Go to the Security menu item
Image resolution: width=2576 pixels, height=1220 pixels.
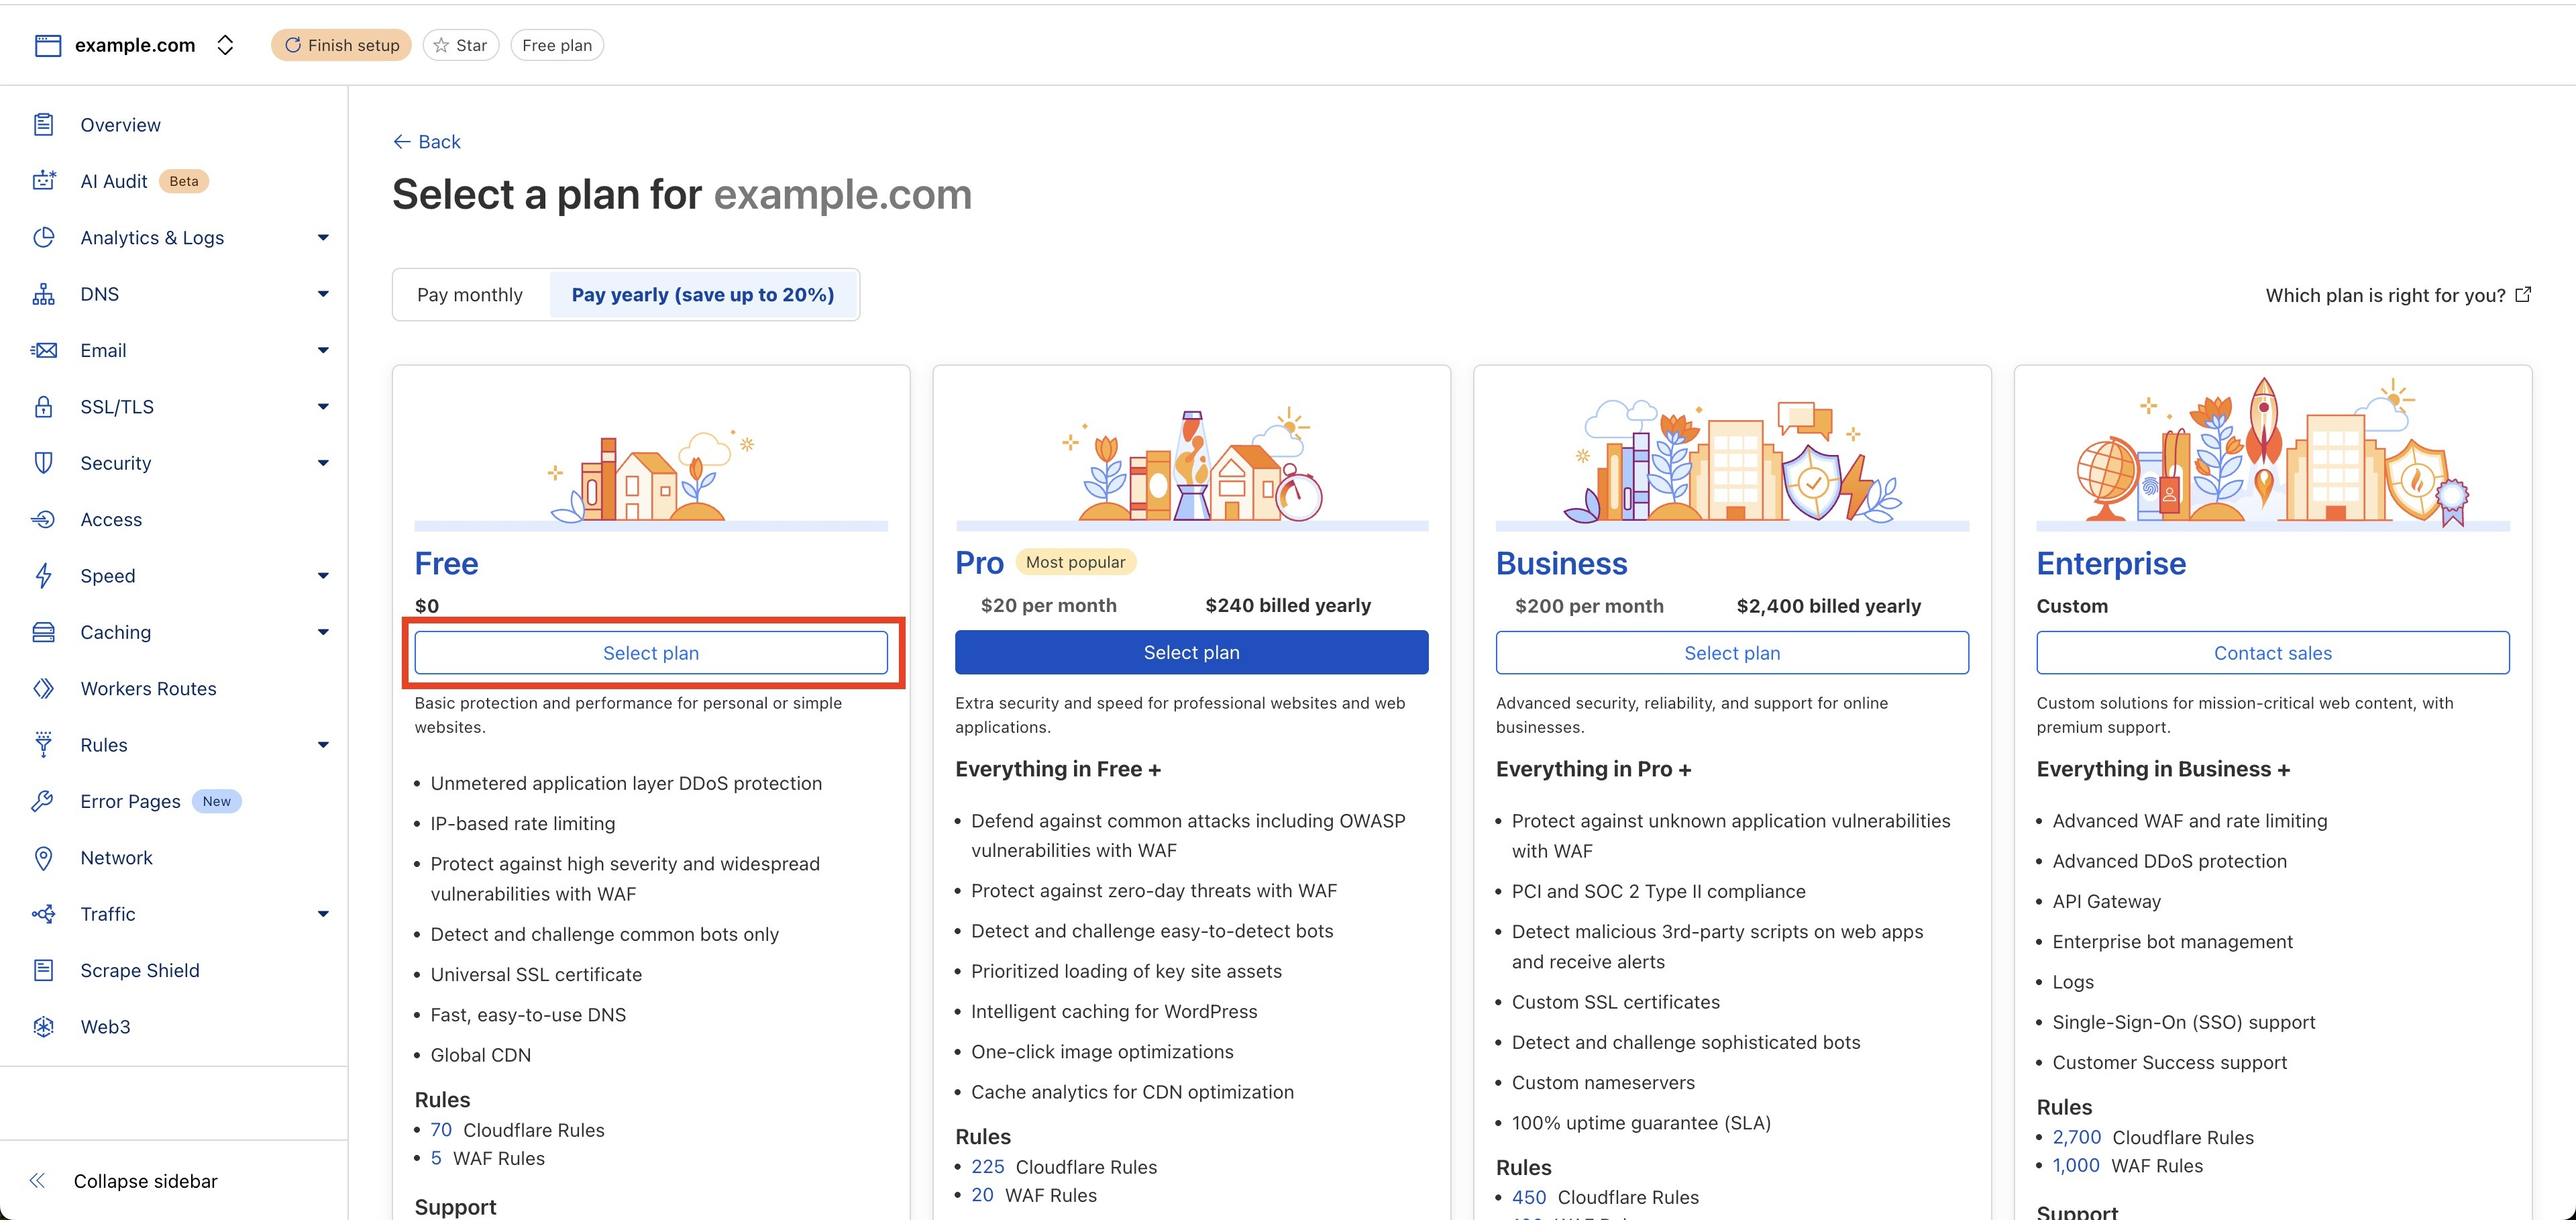116,463
